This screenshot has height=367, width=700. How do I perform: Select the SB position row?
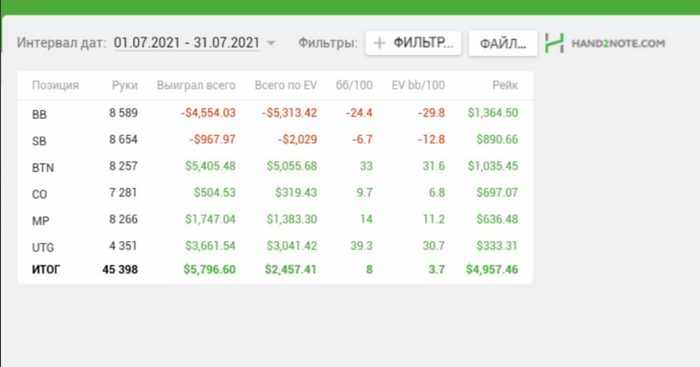pyautogui.click(x=275, y=140)
